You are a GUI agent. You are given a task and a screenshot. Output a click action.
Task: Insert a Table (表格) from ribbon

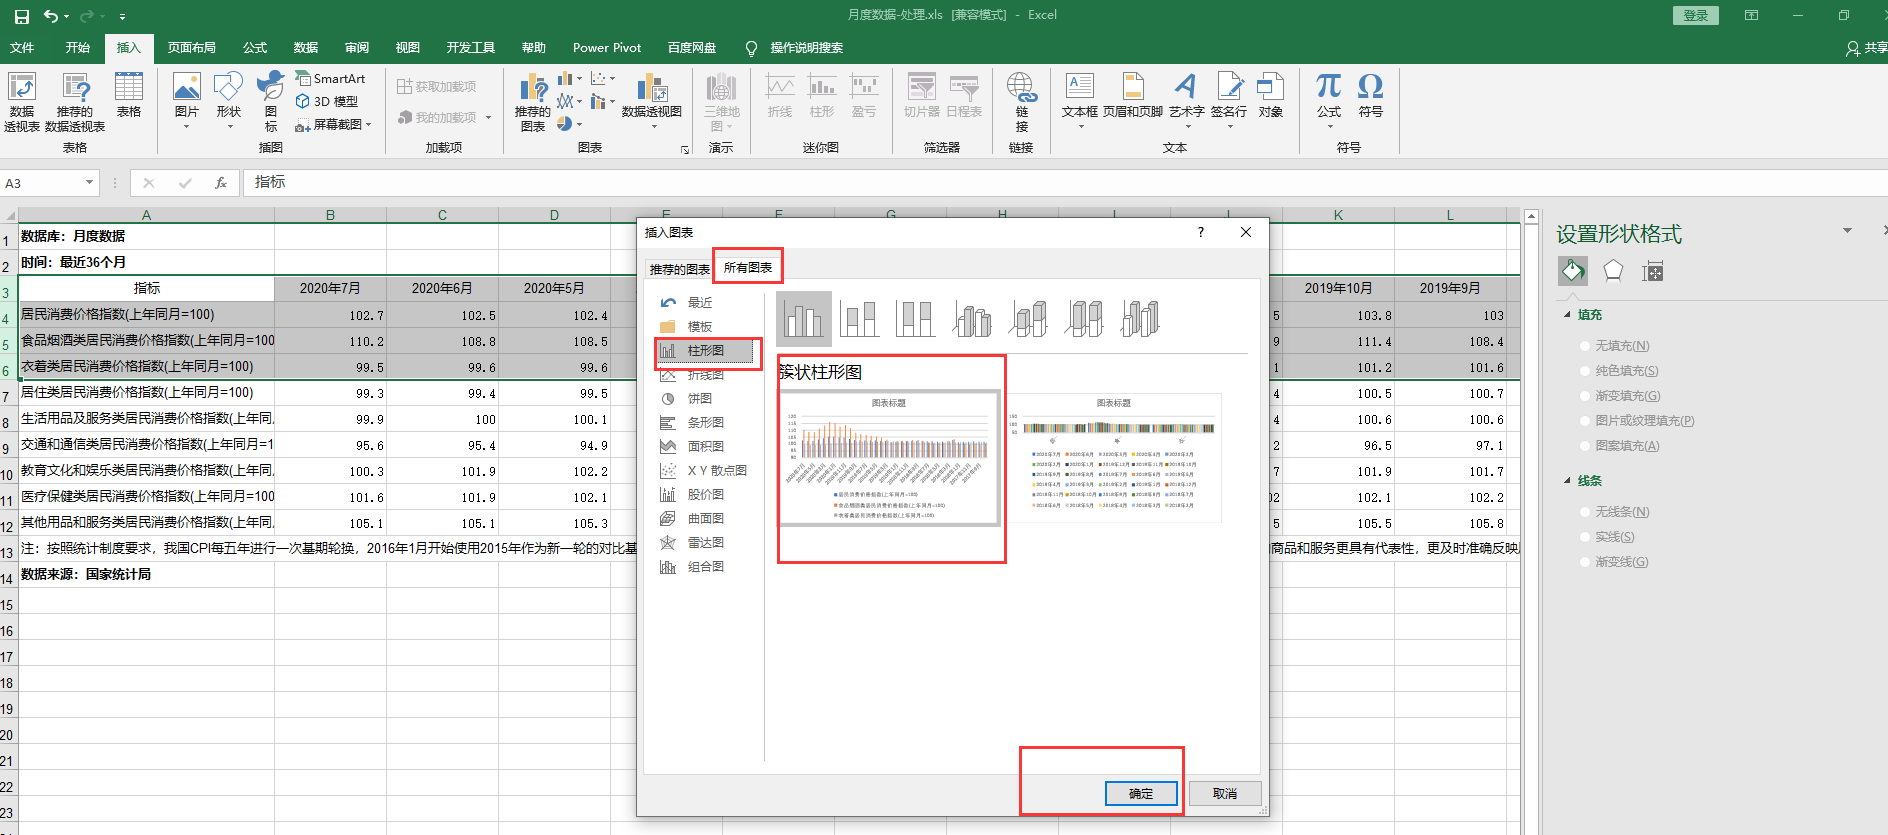point(129,96)
